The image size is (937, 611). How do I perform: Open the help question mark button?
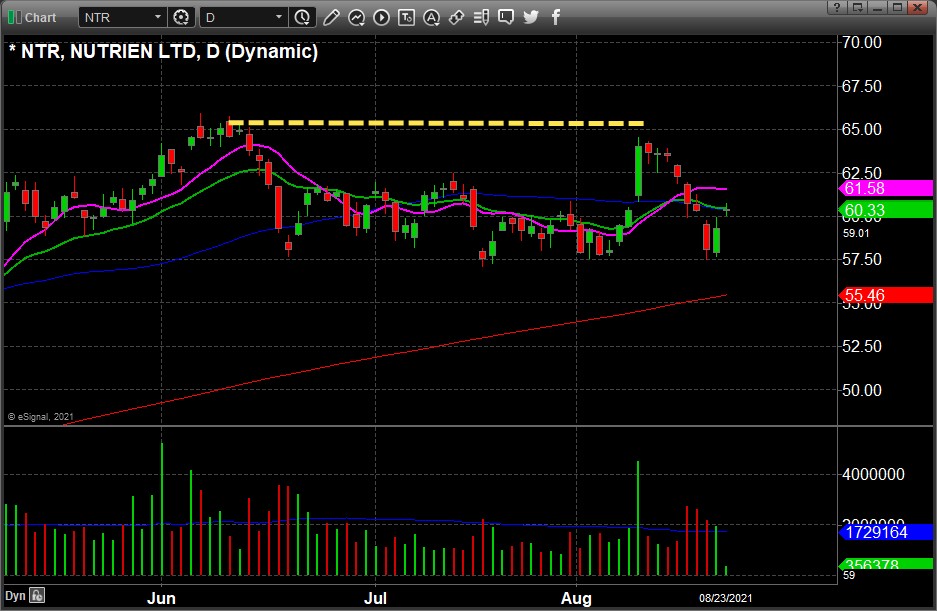[837, 7]
